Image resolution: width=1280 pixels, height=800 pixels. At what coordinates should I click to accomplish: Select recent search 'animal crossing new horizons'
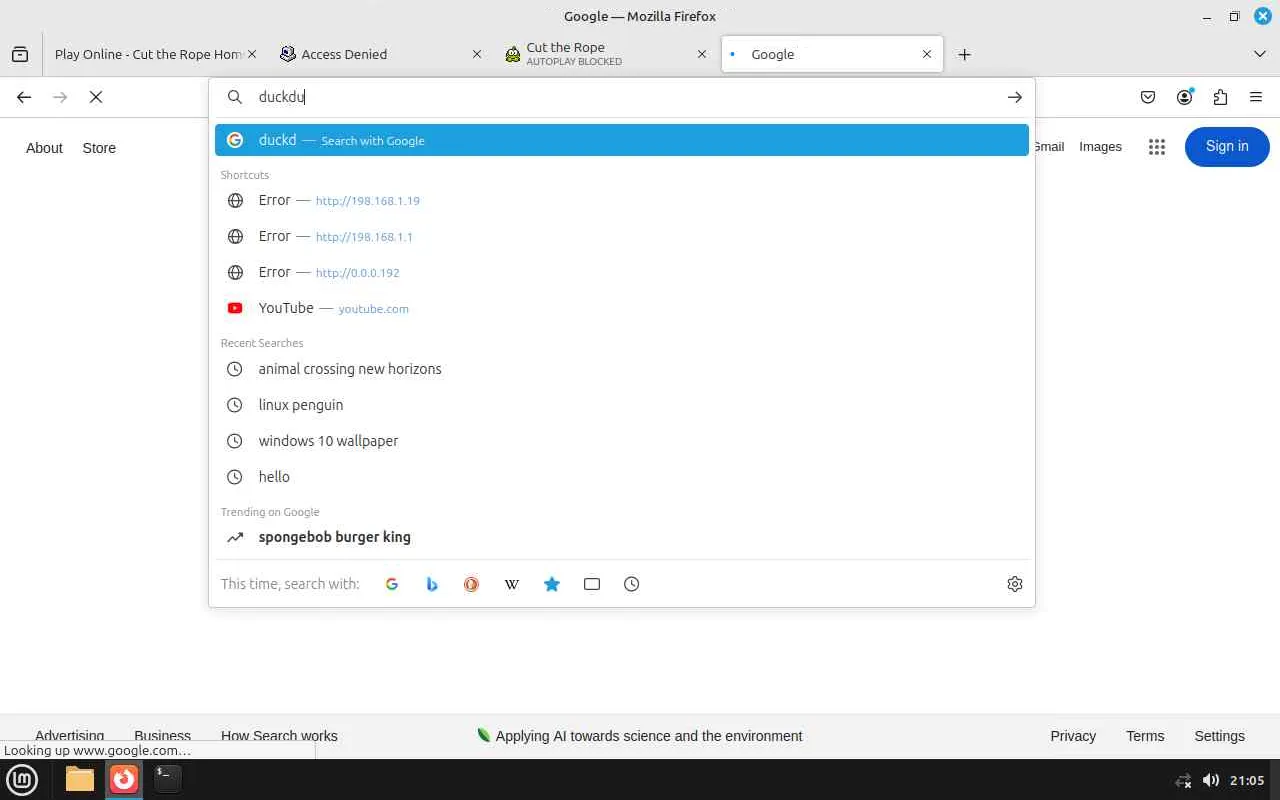pos(622,369)
